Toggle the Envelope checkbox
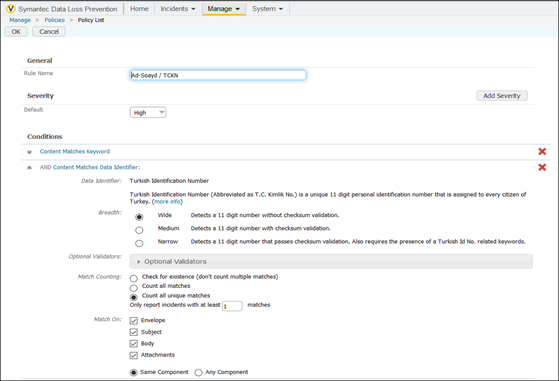Screen dimensions: 559x381 [x=134, y=321]
